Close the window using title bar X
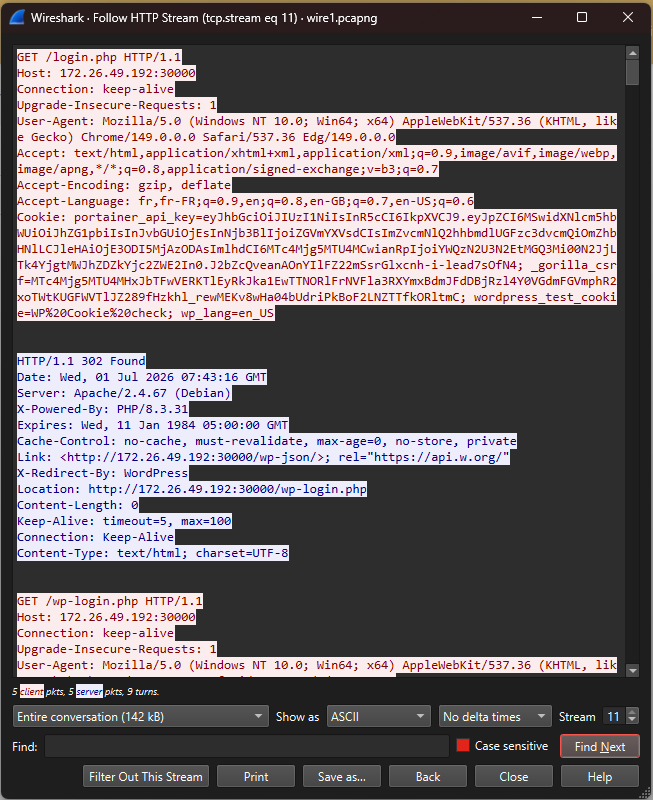Screen dimensions: 653x800 pos(628,17)
